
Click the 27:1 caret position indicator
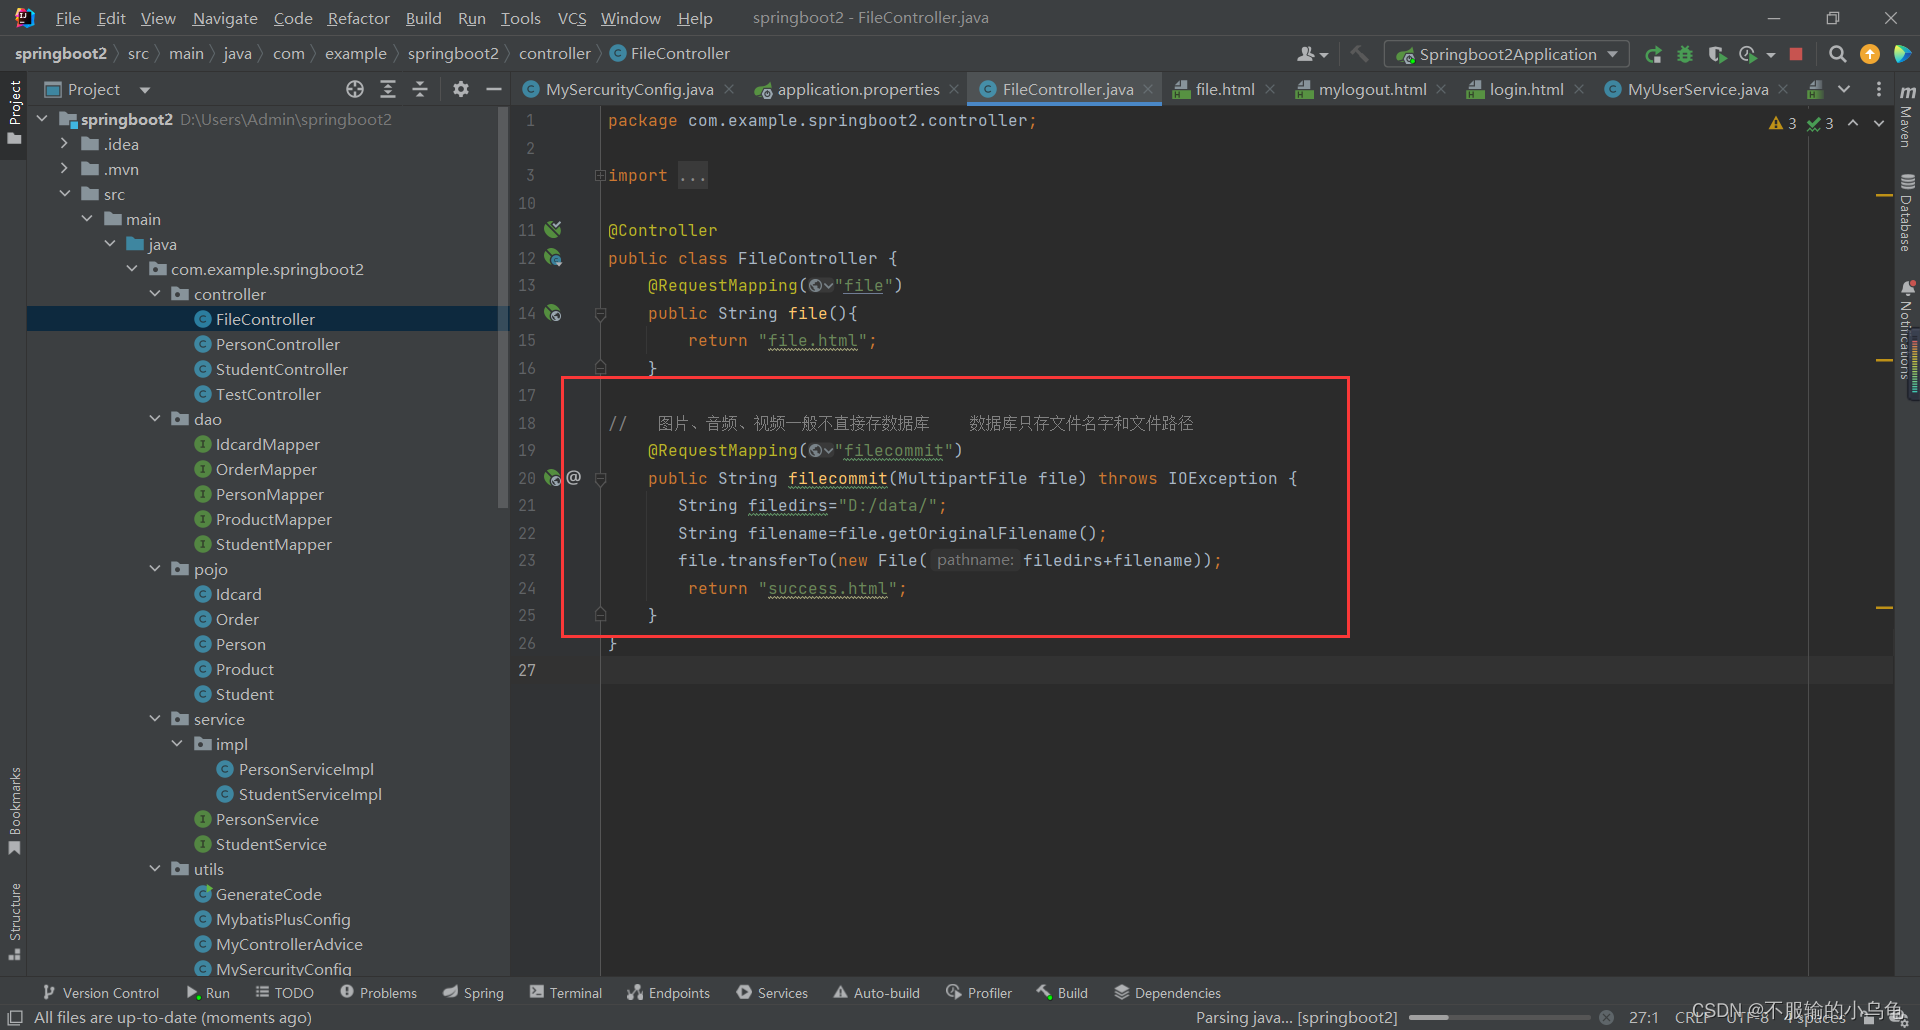(1644, 1018)
